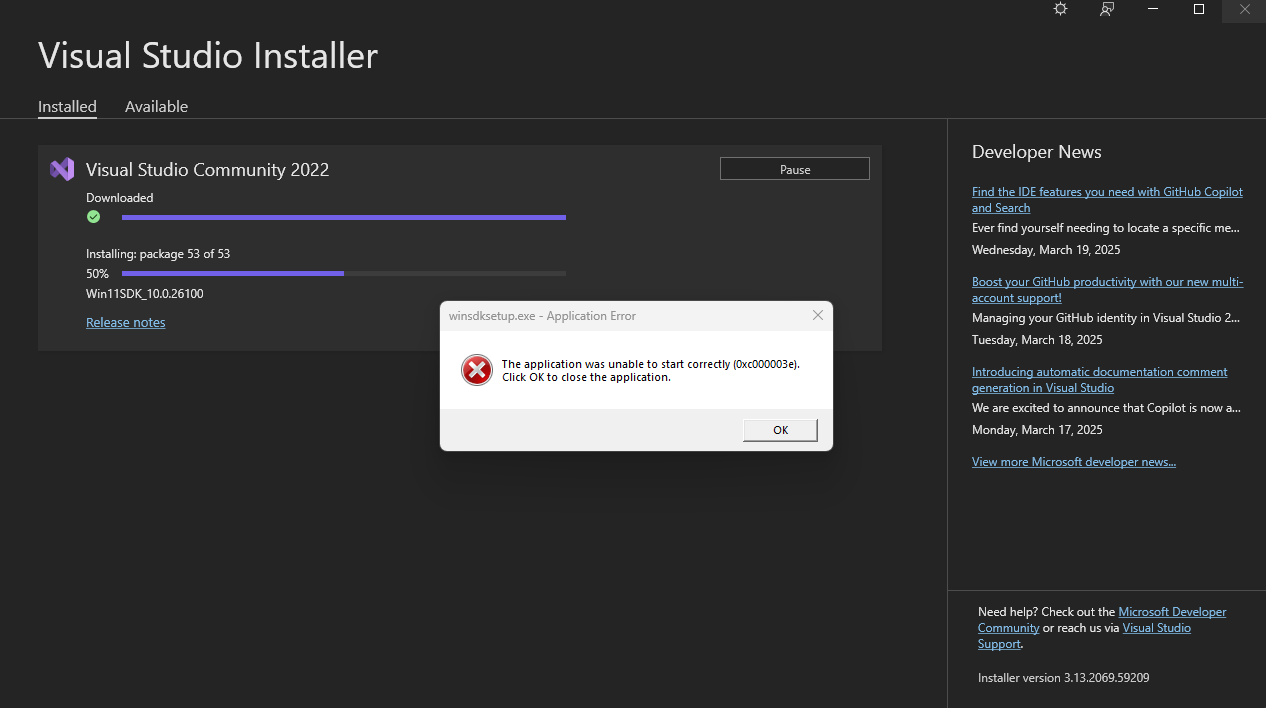View more Microsoft developer news
This screenshot has height=708, width=1266.
pyautogui.click(x=1074, y=461)
